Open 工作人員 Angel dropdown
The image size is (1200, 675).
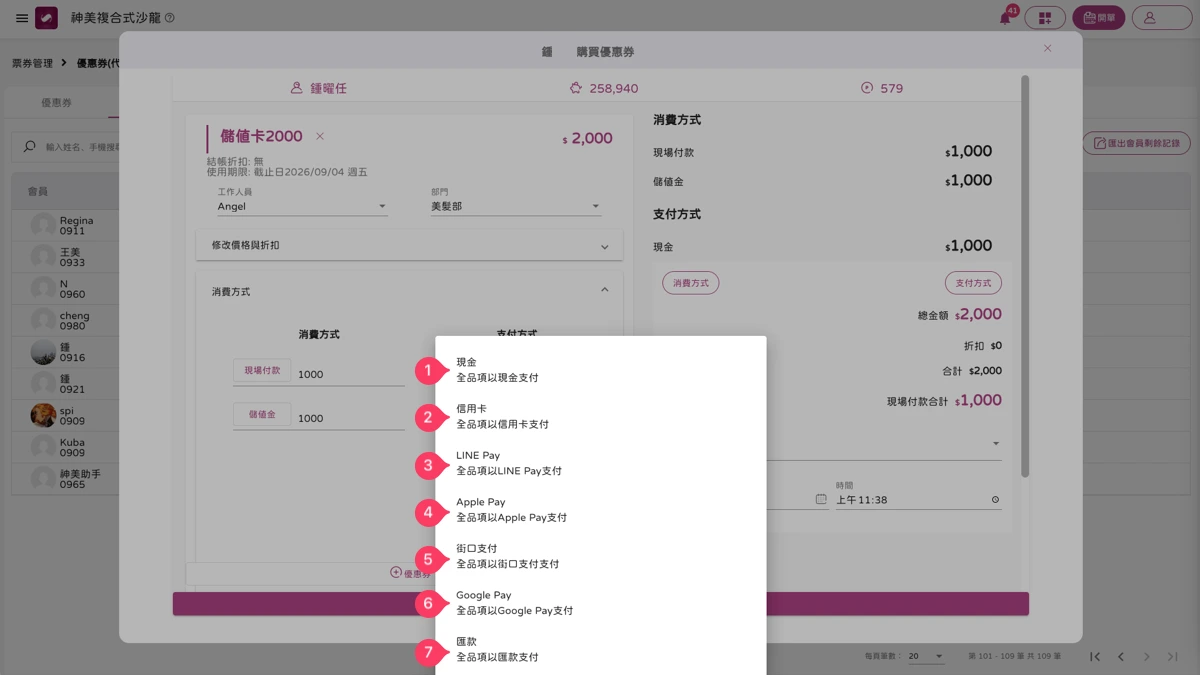(x=302, y=206)
